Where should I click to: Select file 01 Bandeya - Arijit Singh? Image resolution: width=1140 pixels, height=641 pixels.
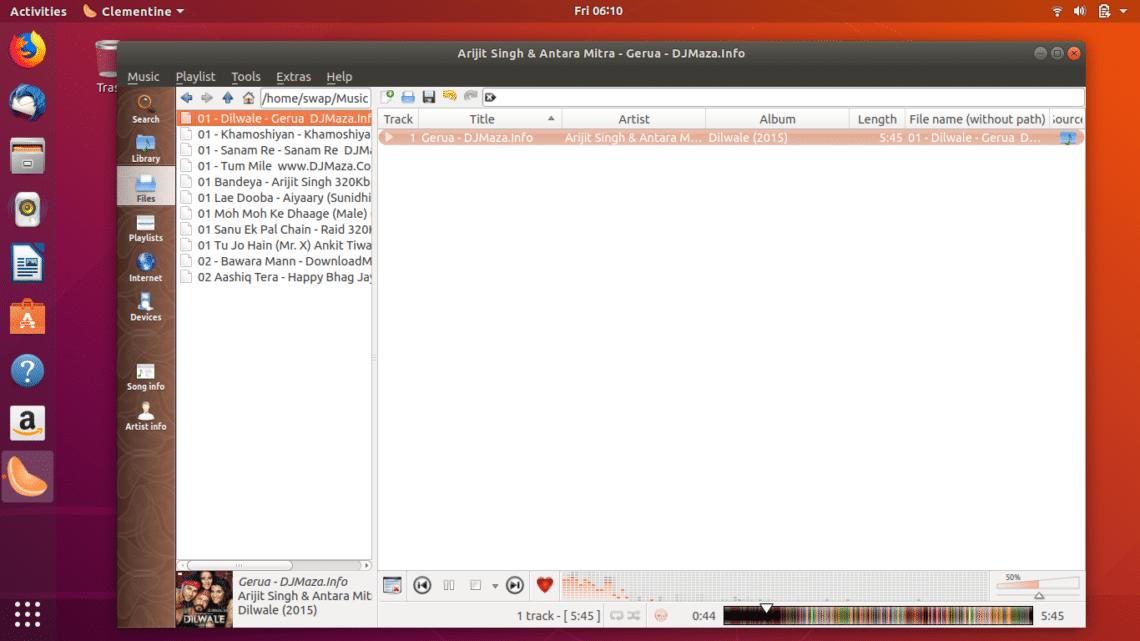tap(275, 182)
